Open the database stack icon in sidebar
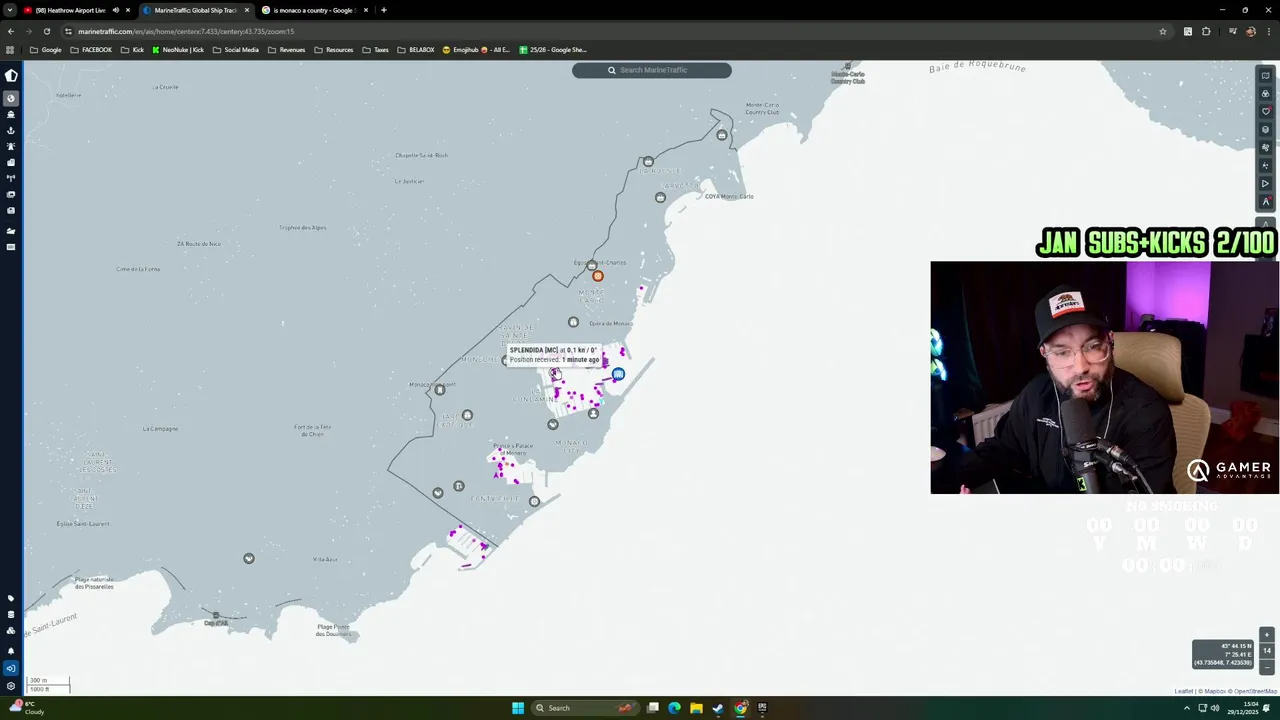This screenshot has width=1280, height=720. point(11,614)
